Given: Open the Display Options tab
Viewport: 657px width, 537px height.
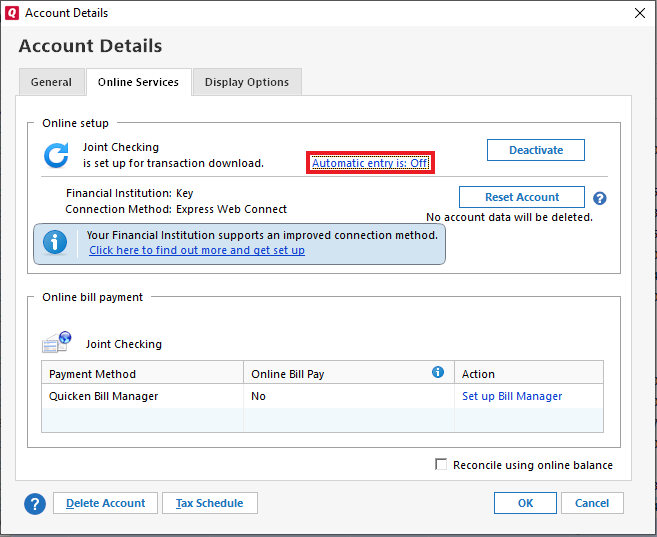Looking at the screenshot, I should point(247,82).
